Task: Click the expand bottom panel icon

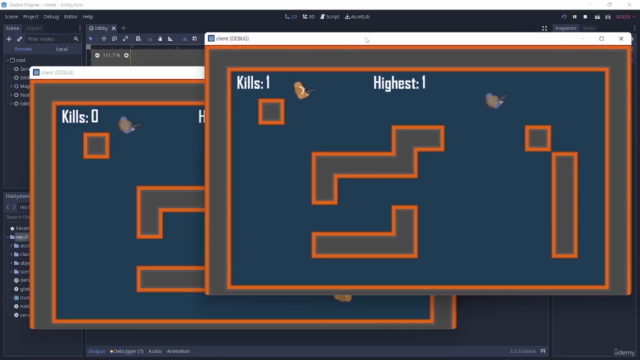Action: [543, 351]
